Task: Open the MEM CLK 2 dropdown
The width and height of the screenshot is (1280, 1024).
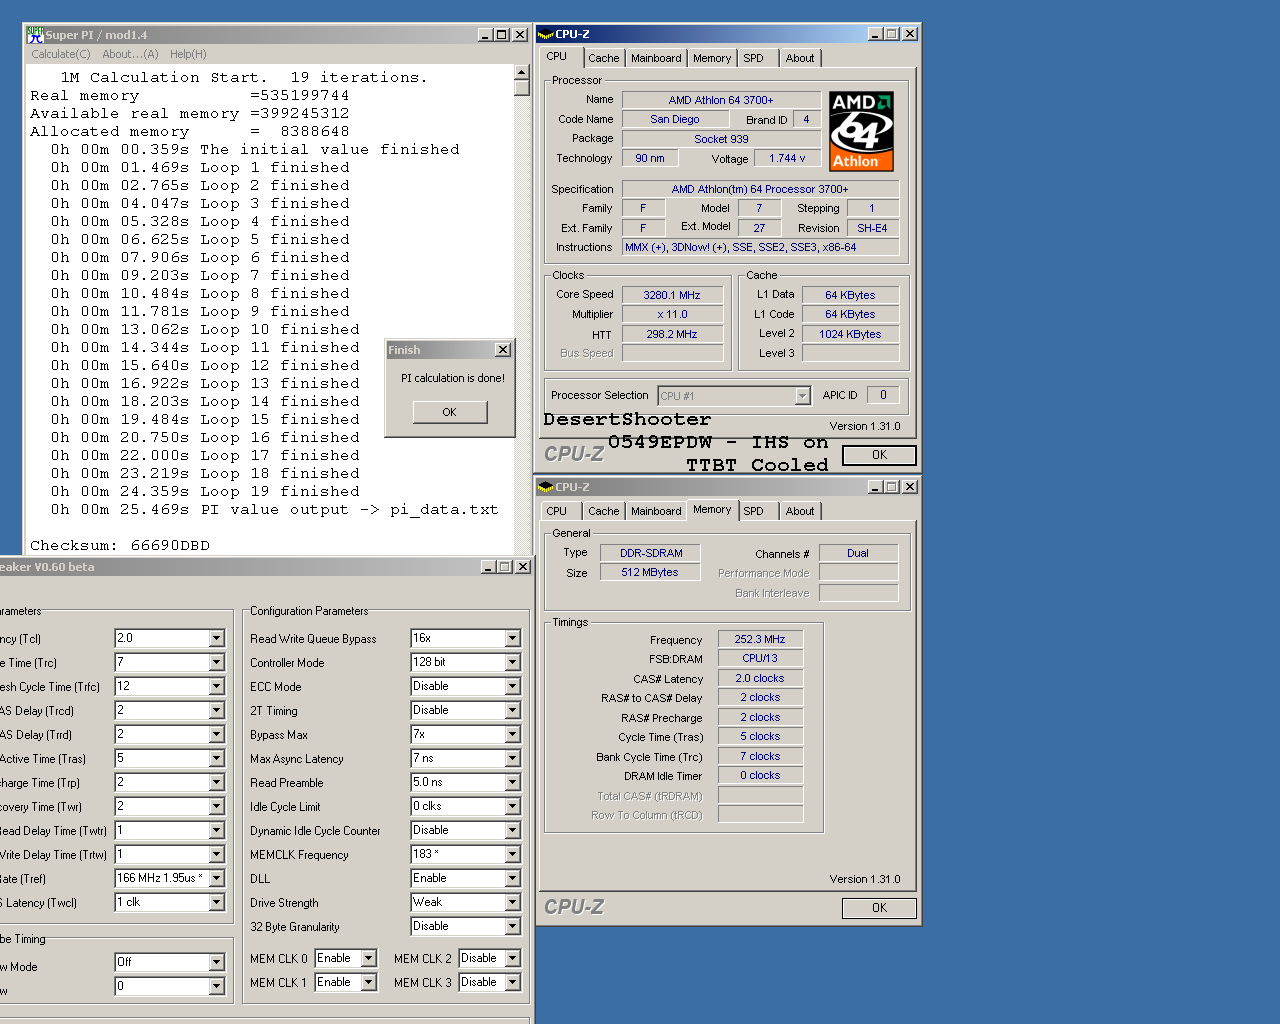Action: pyautogui.click(x=513, y=958)
